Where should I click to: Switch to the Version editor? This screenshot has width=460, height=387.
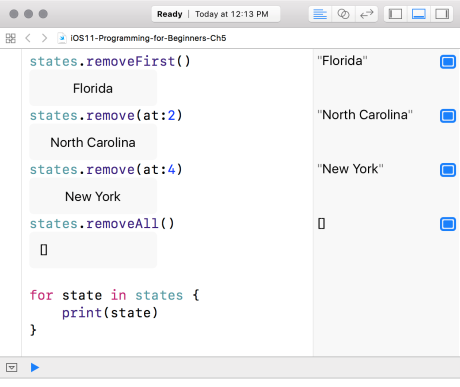tap(366, 14)
